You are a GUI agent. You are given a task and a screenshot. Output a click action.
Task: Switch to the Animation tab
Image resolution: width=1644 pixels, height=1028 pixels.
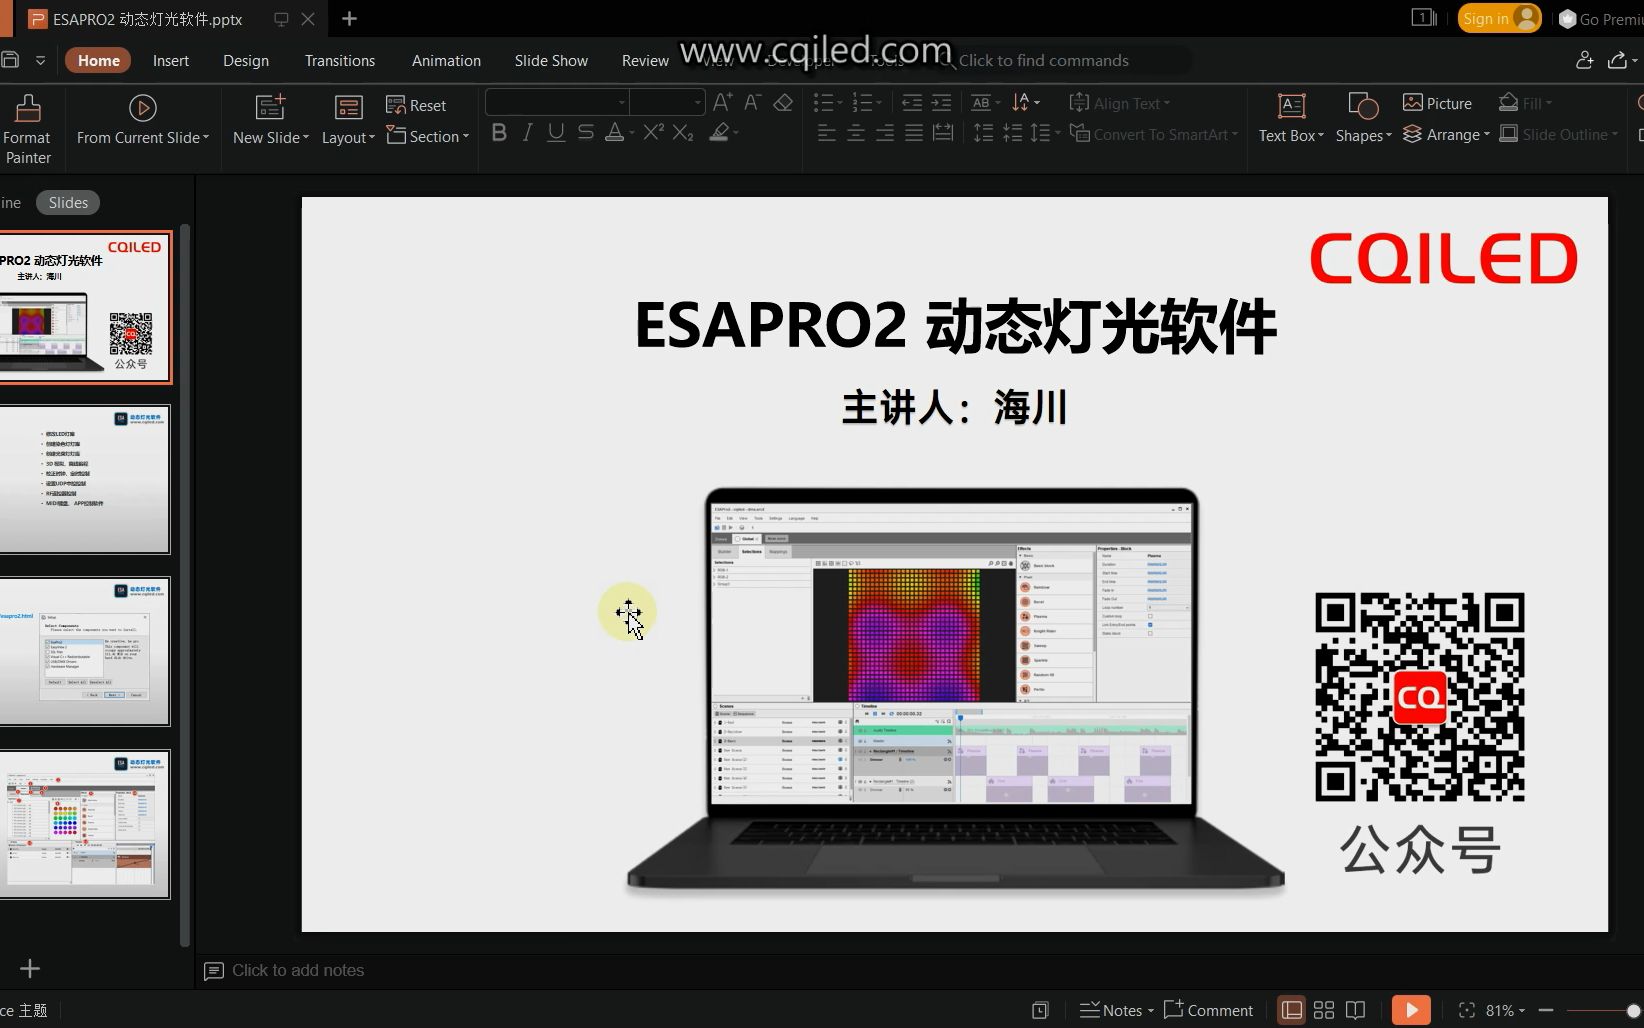[446, 60]
